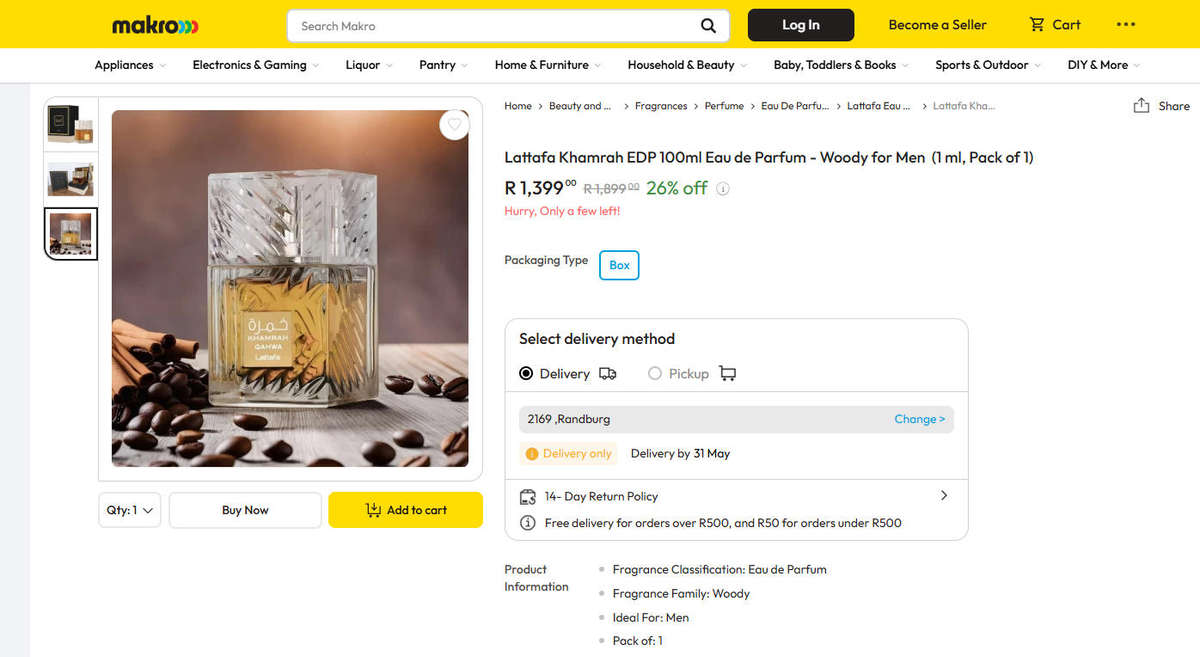Open the Liquor category tab
The width and height of the screenshot is (1200, 657).
pyautogui.click(x=362, y=65)
